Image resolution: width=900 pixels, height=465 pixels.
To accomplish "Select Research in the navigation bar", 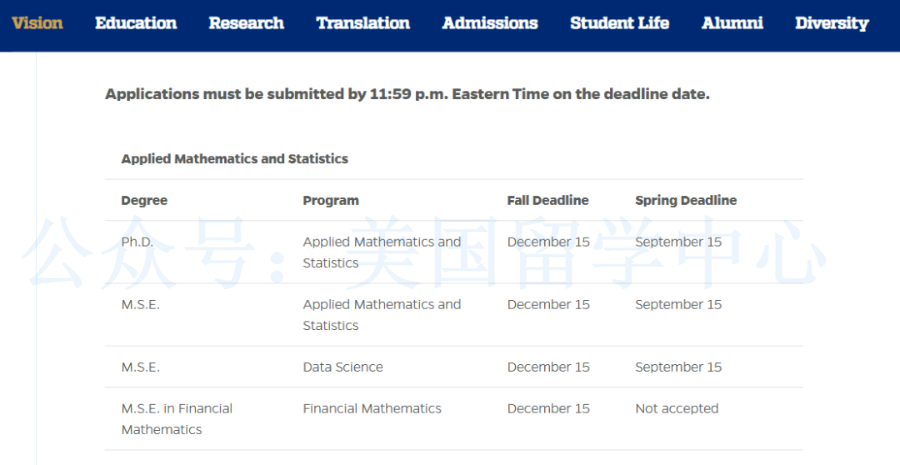I will pyautogui.click(x=246, y=23).
